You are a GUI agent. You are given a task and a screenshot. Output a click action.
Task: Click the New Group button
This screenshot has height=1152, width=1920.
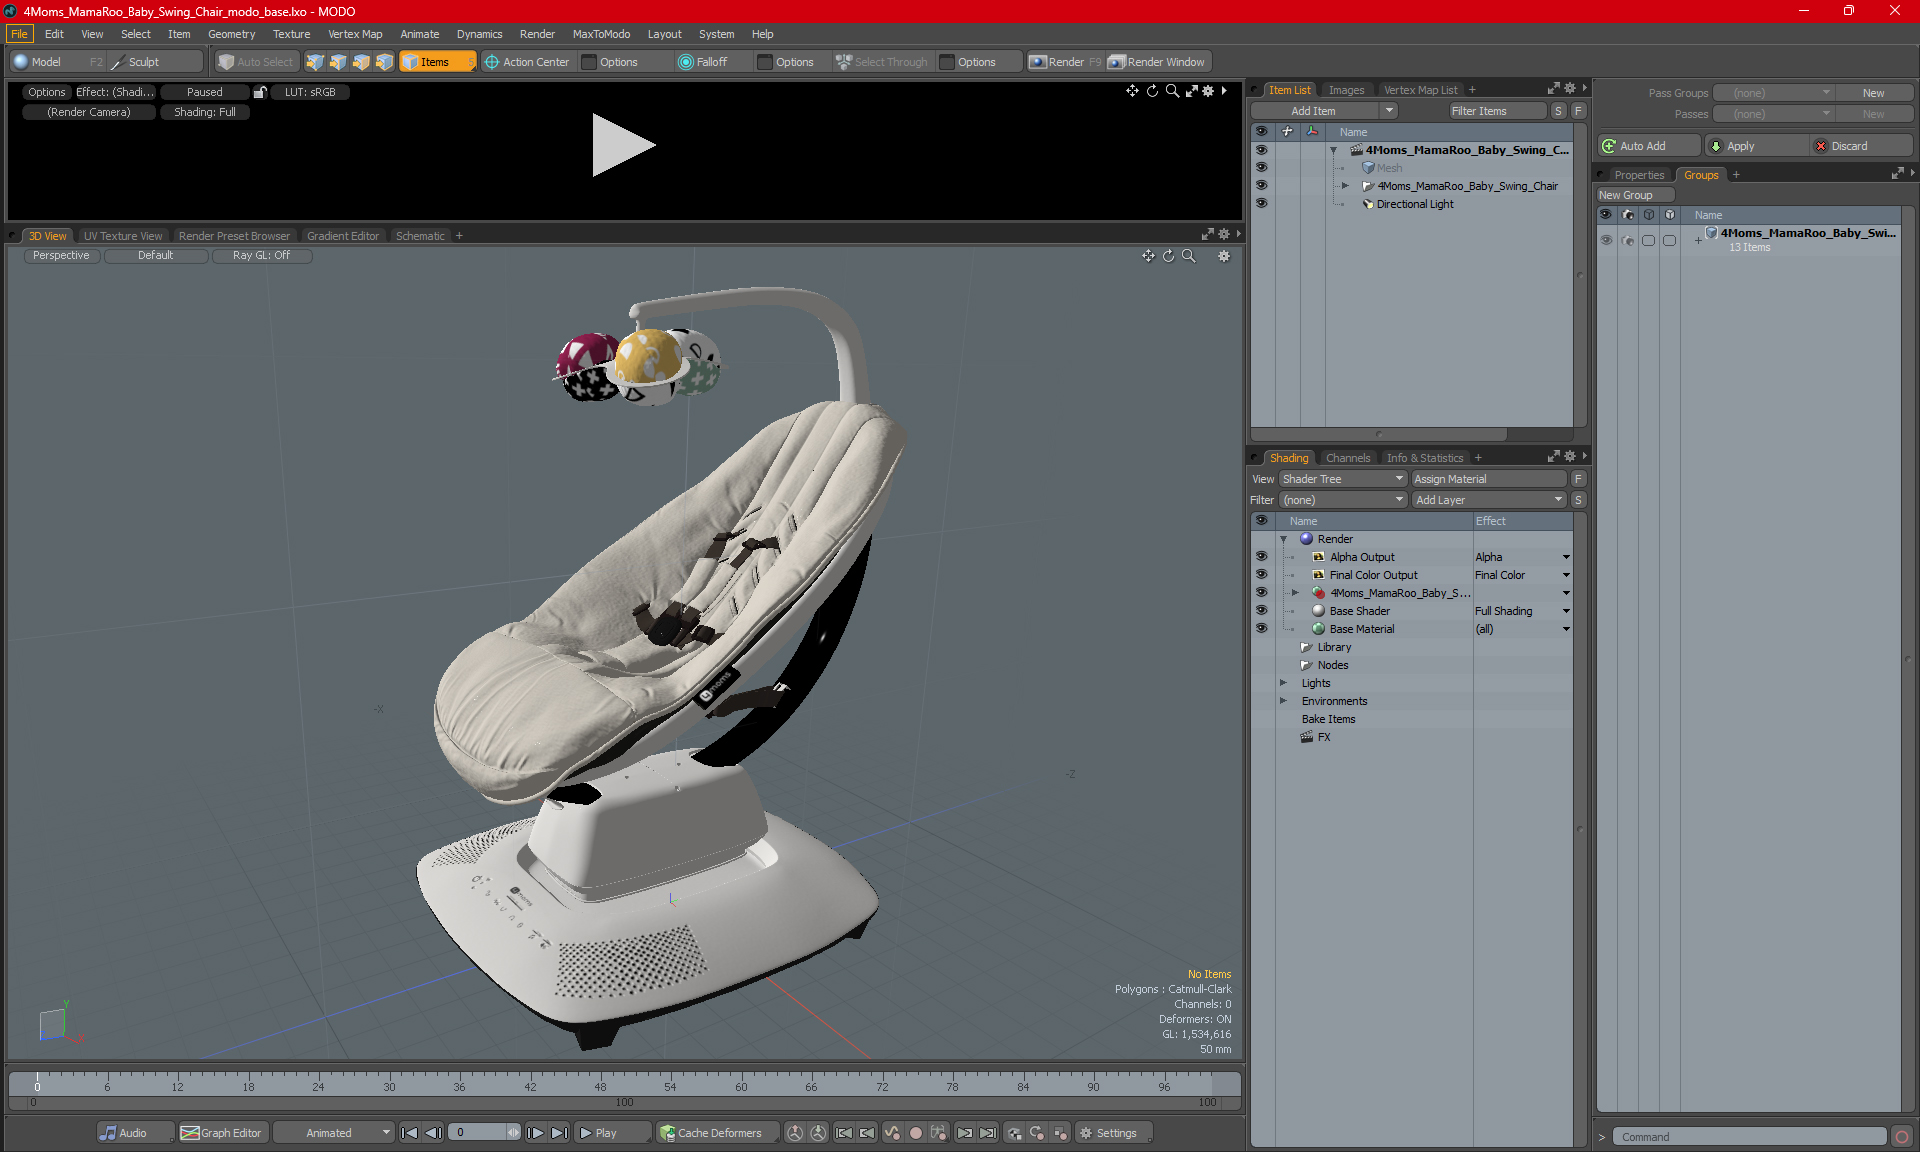click(x=1635, y=195)
